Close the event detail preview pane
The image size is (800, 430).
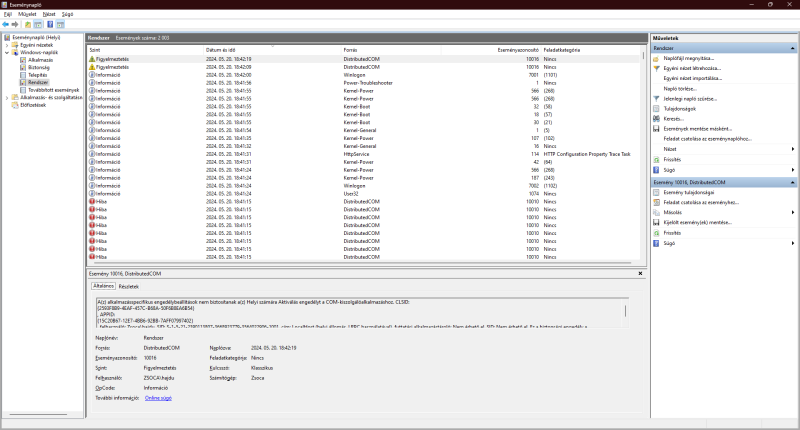[x=640, y=273]
